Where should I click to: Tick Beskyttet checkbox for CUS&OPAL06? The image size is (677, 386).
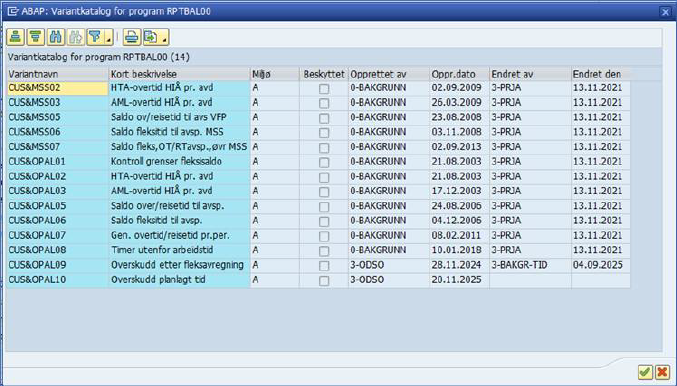(324, 221)
